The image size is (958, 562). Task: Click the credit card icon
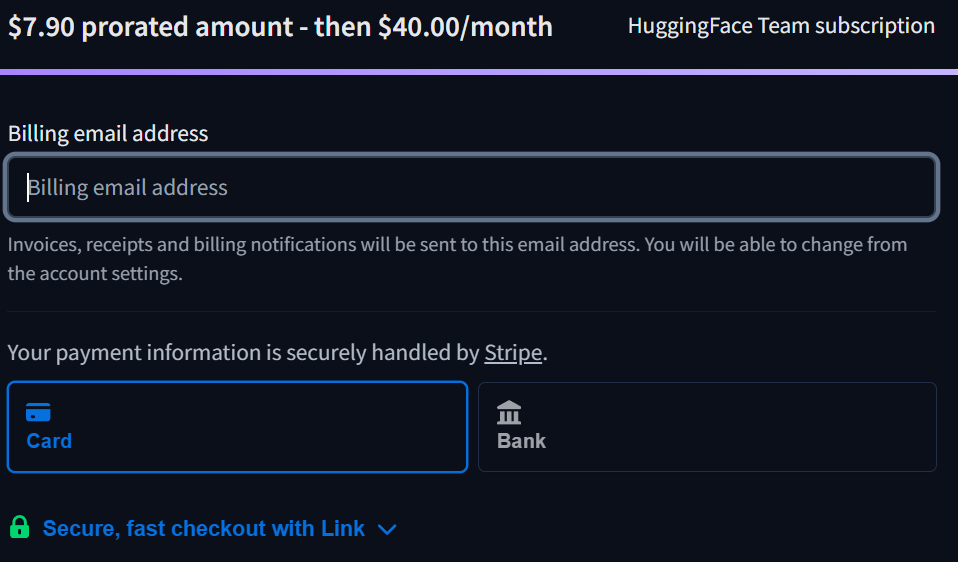pyautogui.click(x=38, y=412)
